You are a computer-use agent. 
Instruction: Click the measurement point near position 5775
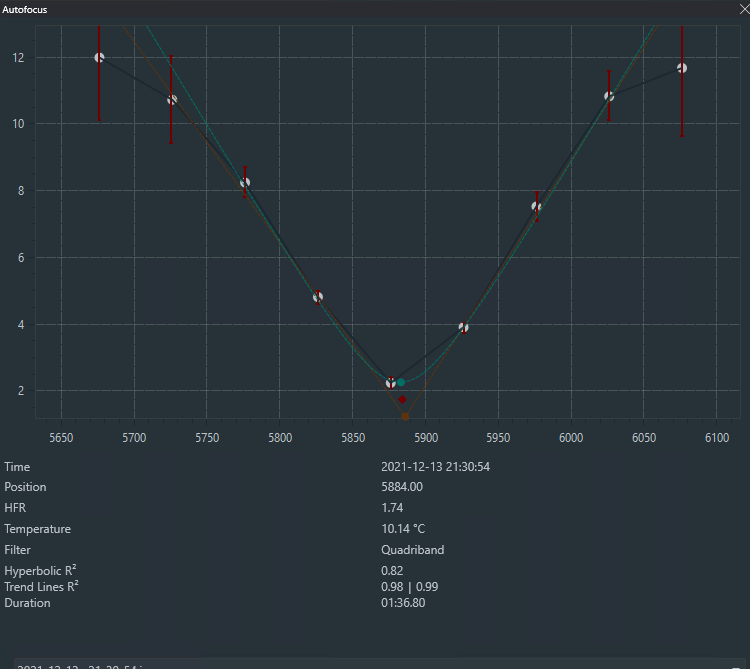pos(245,183)
